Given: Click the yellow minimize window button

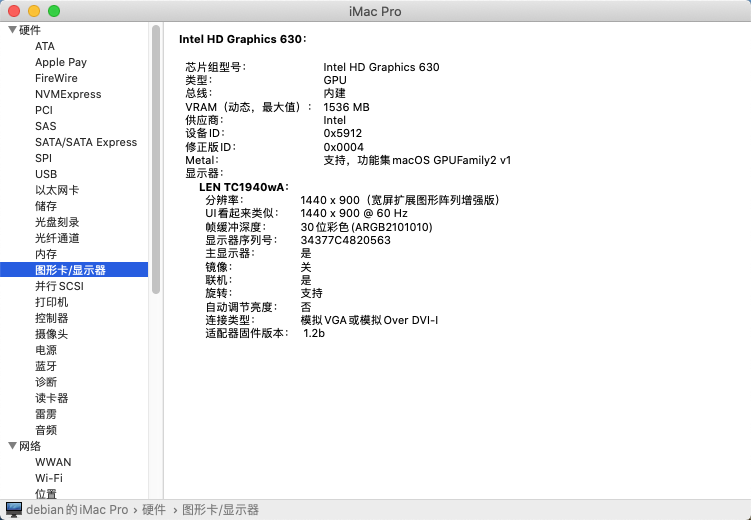Looking at the screenshot, I should click(34, 11).
